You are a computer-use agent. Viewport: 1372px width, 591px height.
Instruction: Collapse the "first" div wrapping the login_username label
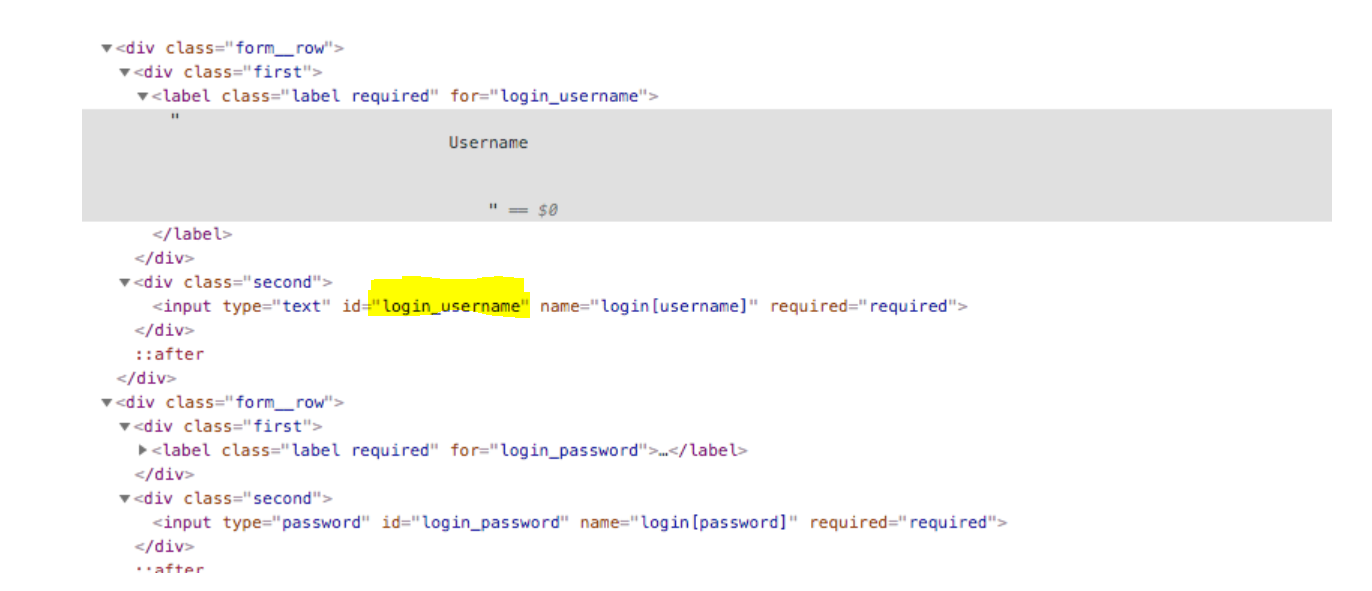(x=124, y=72)
